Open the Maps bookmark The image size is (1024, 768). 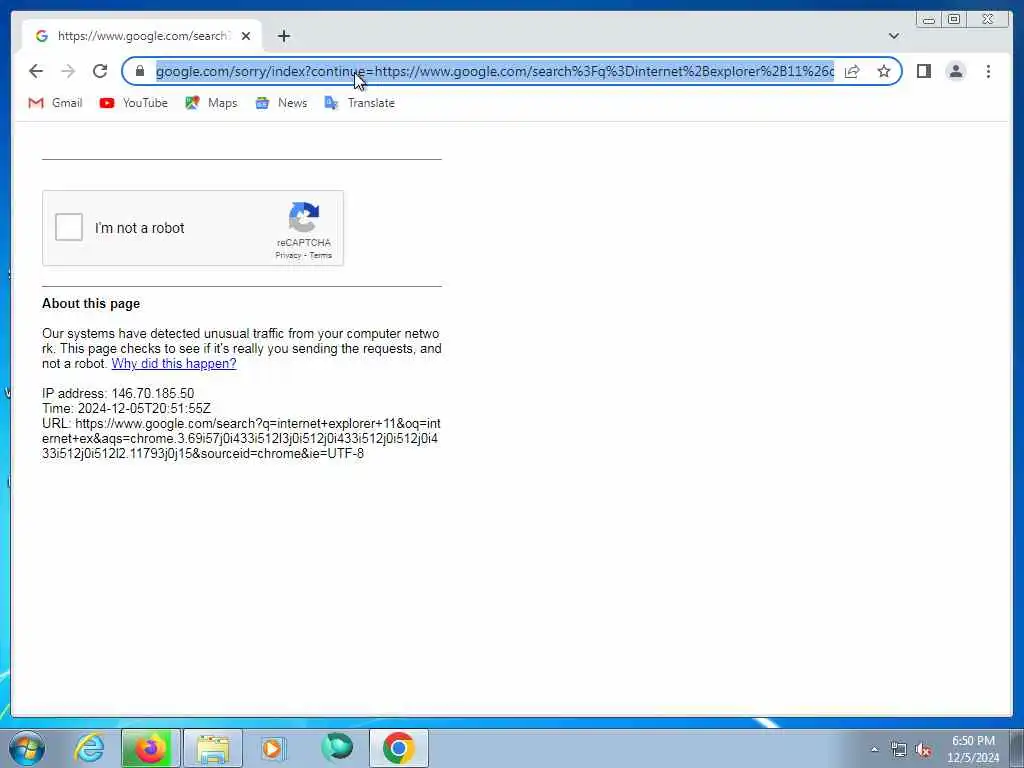(x=211, y=103)
